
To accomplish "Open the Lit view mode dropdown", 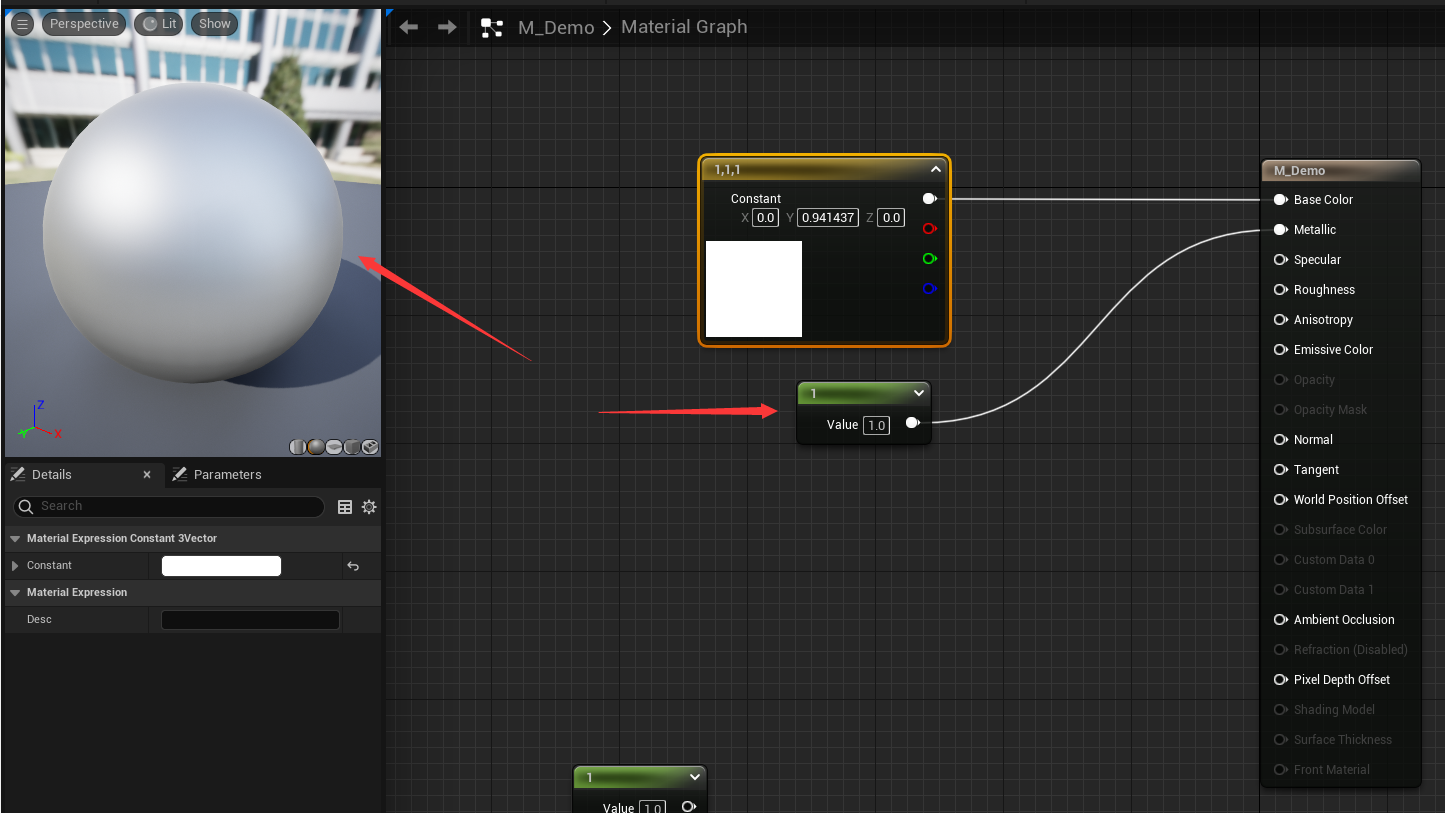I will click(160, 24).
